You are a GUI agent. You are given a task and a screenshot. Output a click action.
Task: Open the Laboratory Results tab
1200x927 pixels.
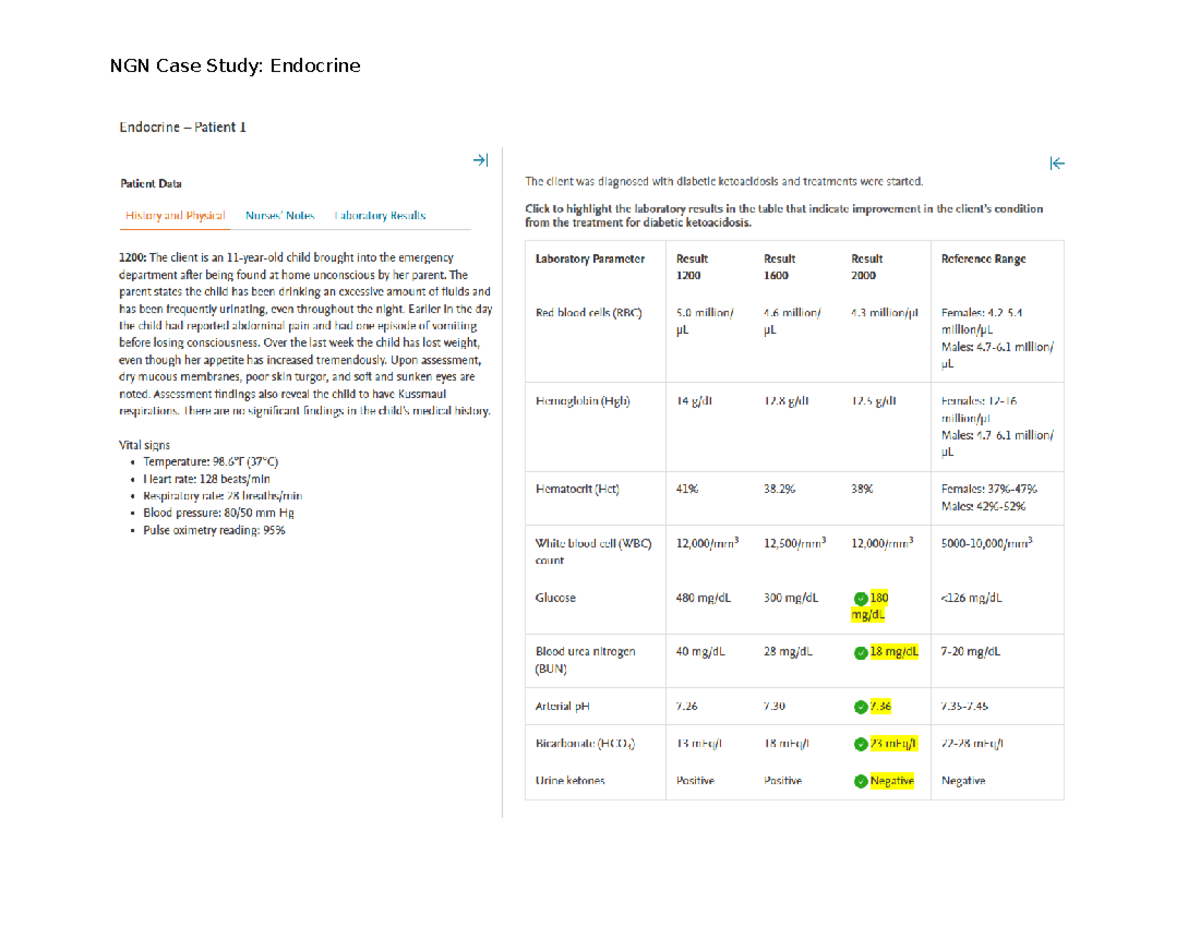tap(380, 215)
